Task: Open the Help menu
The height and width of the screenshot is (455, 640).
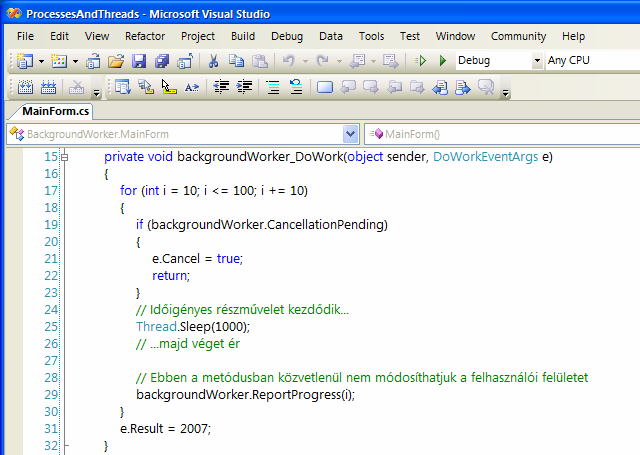Action: click(573, 36)
